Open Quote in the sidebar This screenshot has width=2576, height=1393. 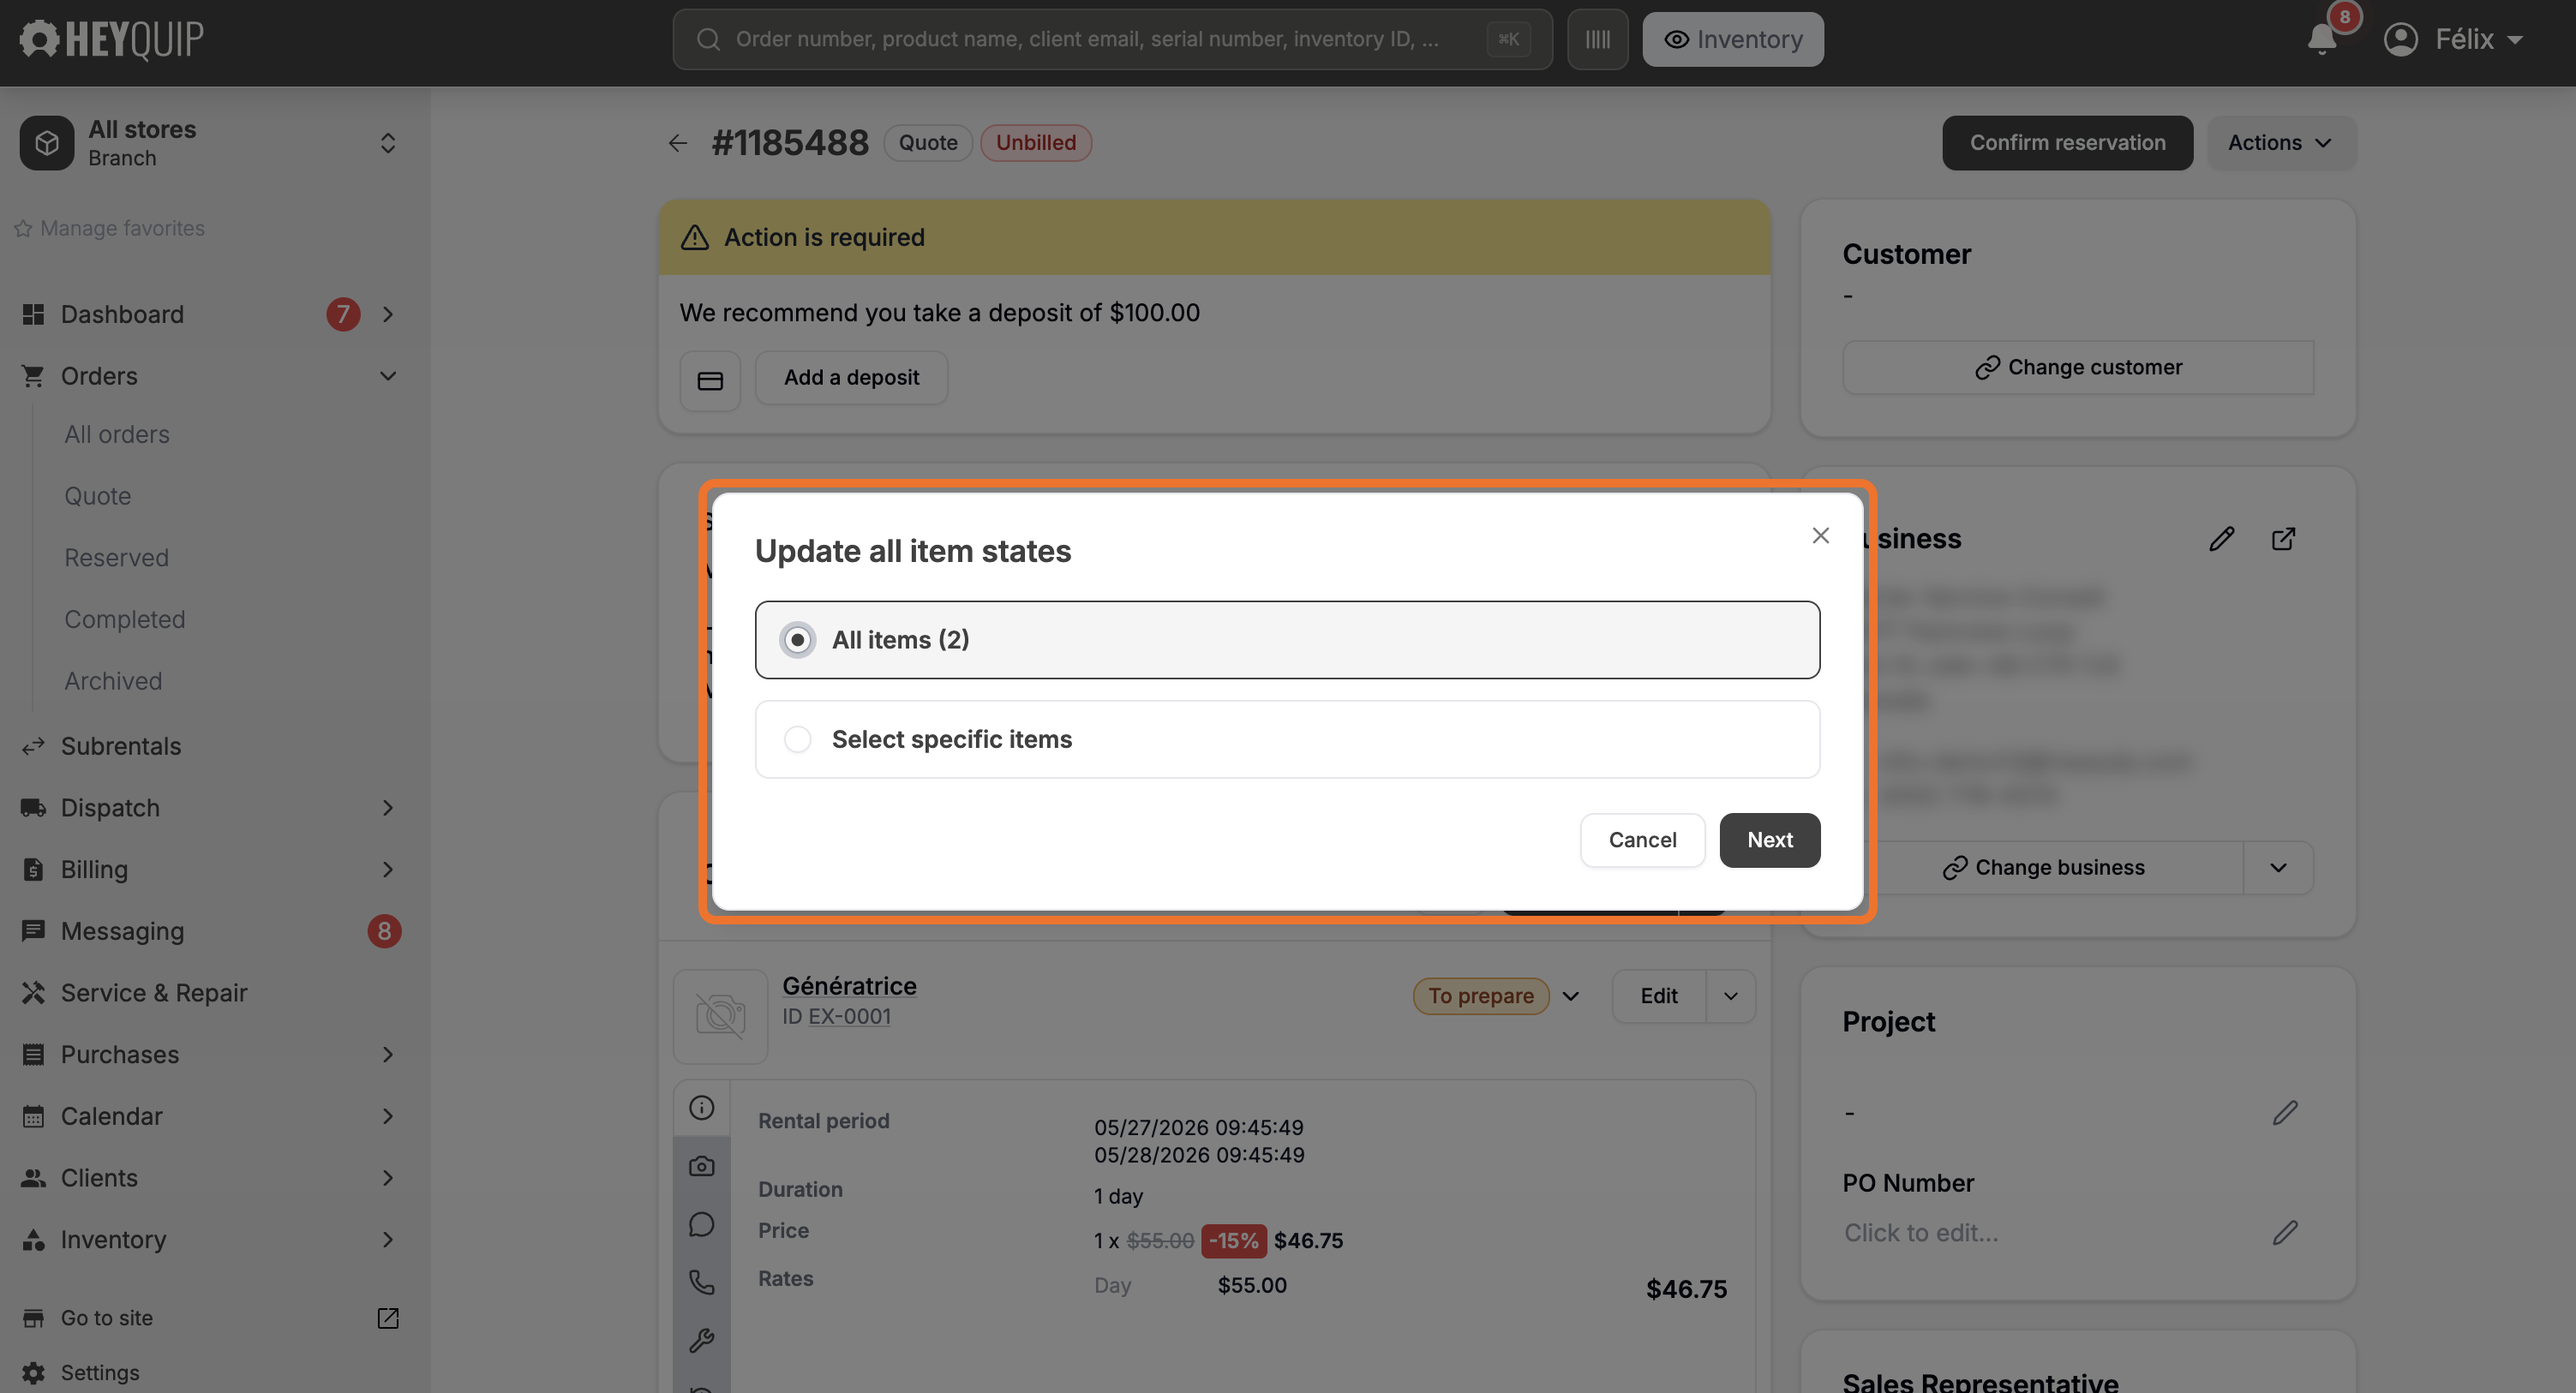[97, 496]
